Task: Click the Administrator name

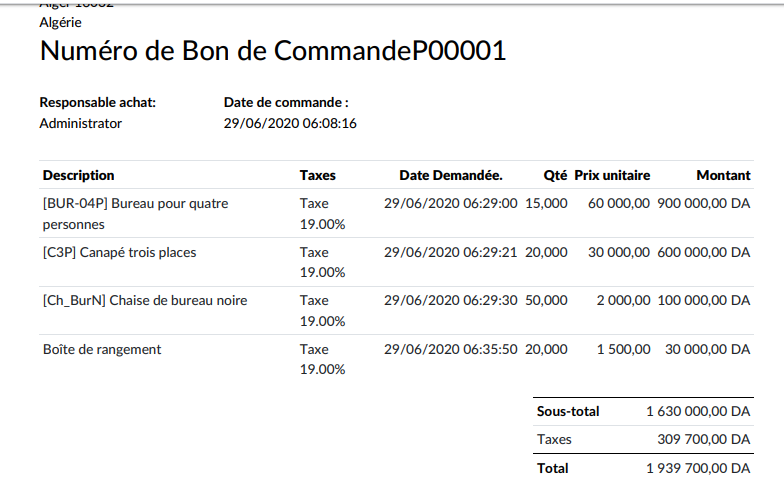Action: 81,123
